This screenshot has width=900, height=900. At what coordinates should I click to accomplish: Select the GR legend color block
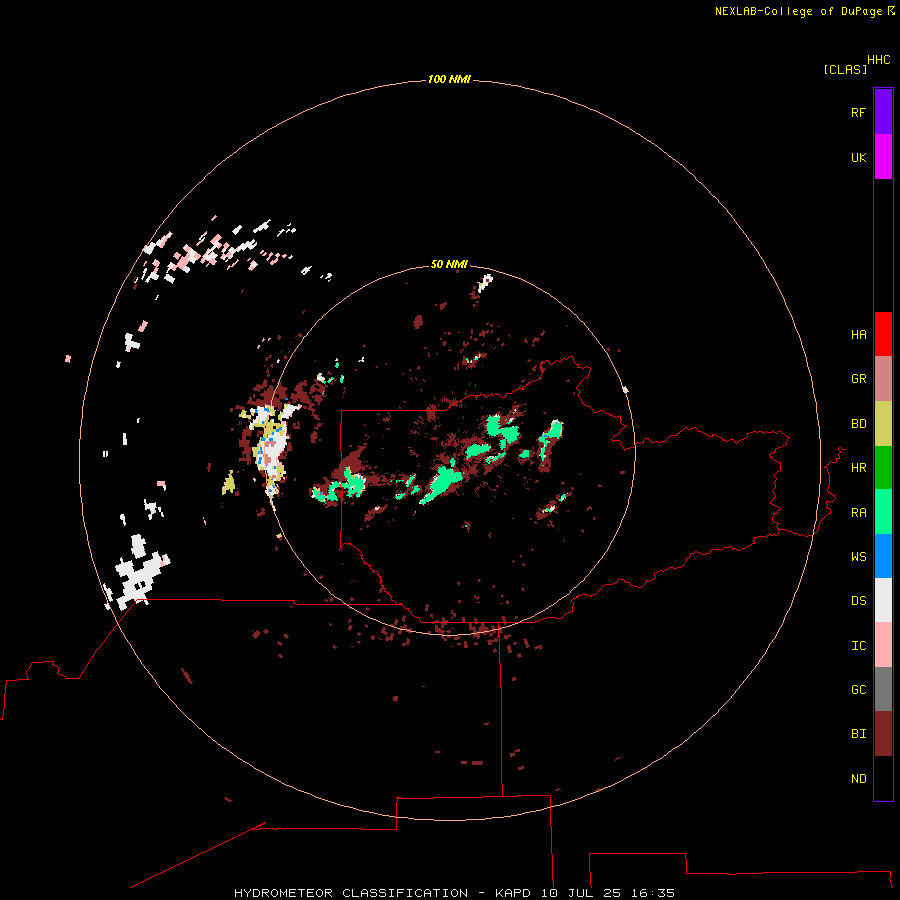(883, 379)
